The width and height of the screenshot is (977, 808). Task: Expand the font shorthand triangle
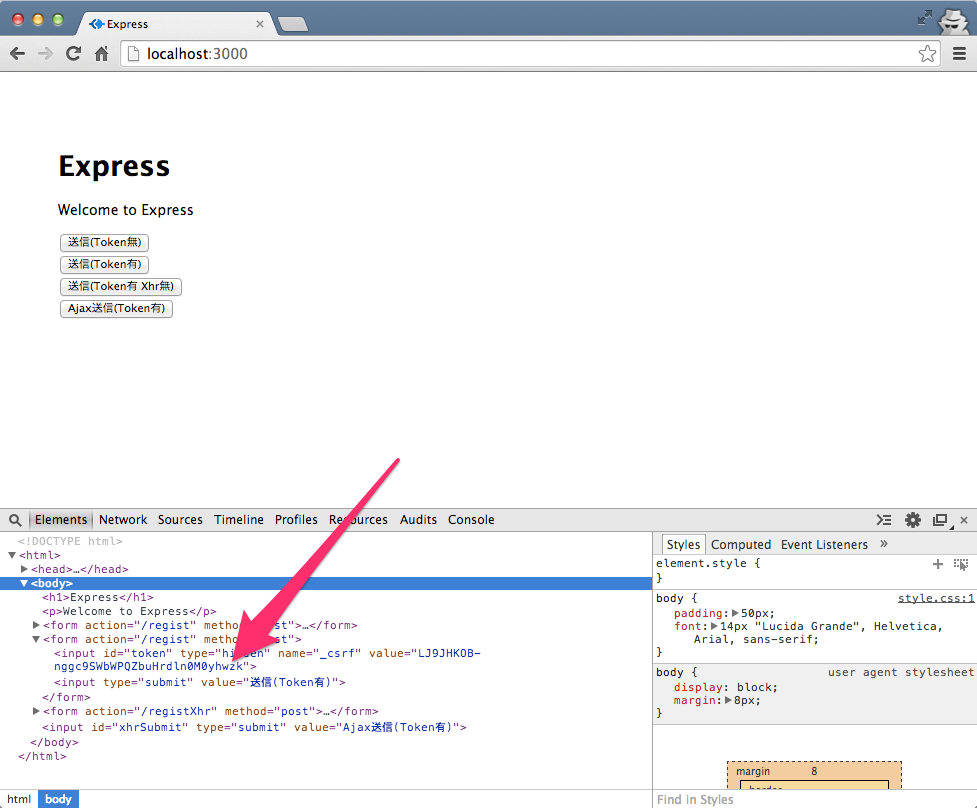[715, 626]
